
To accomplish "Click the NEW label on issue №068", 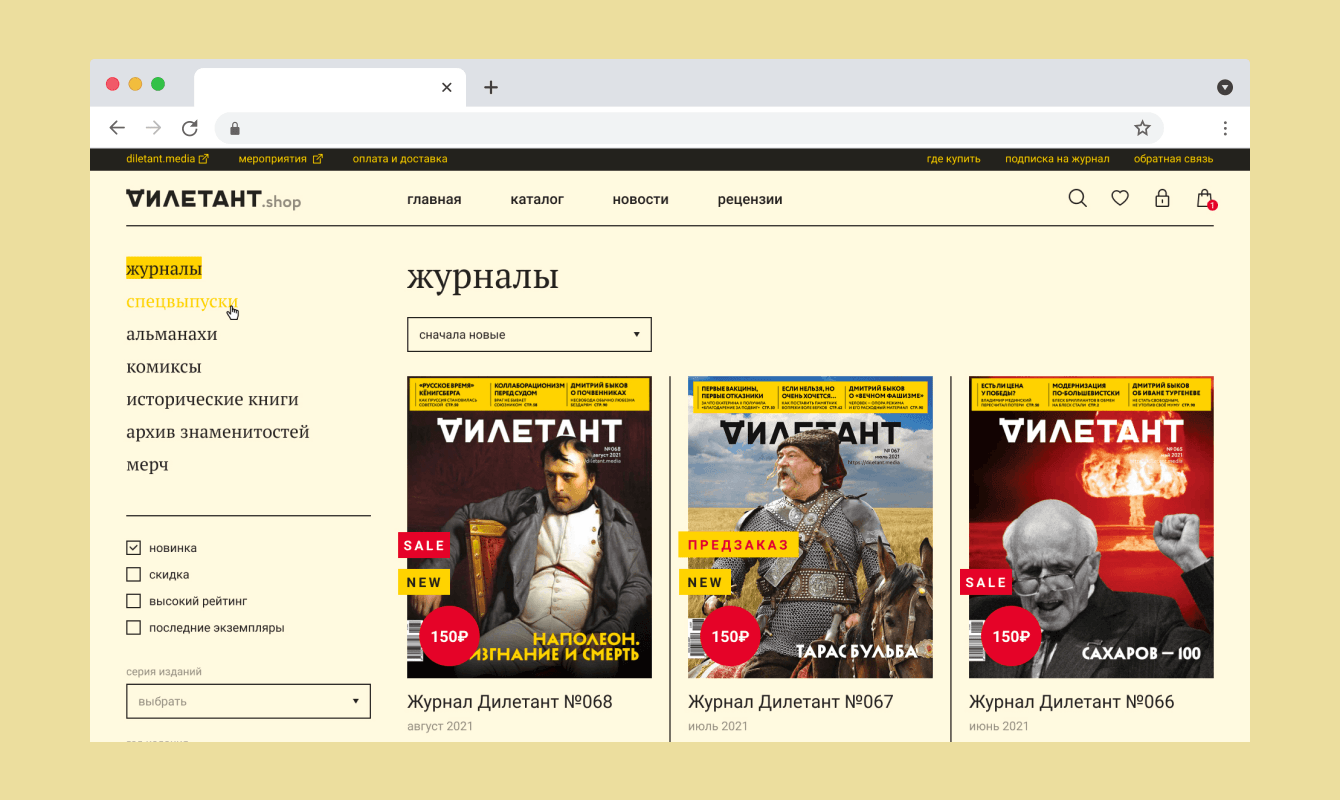I will [424, 582].
